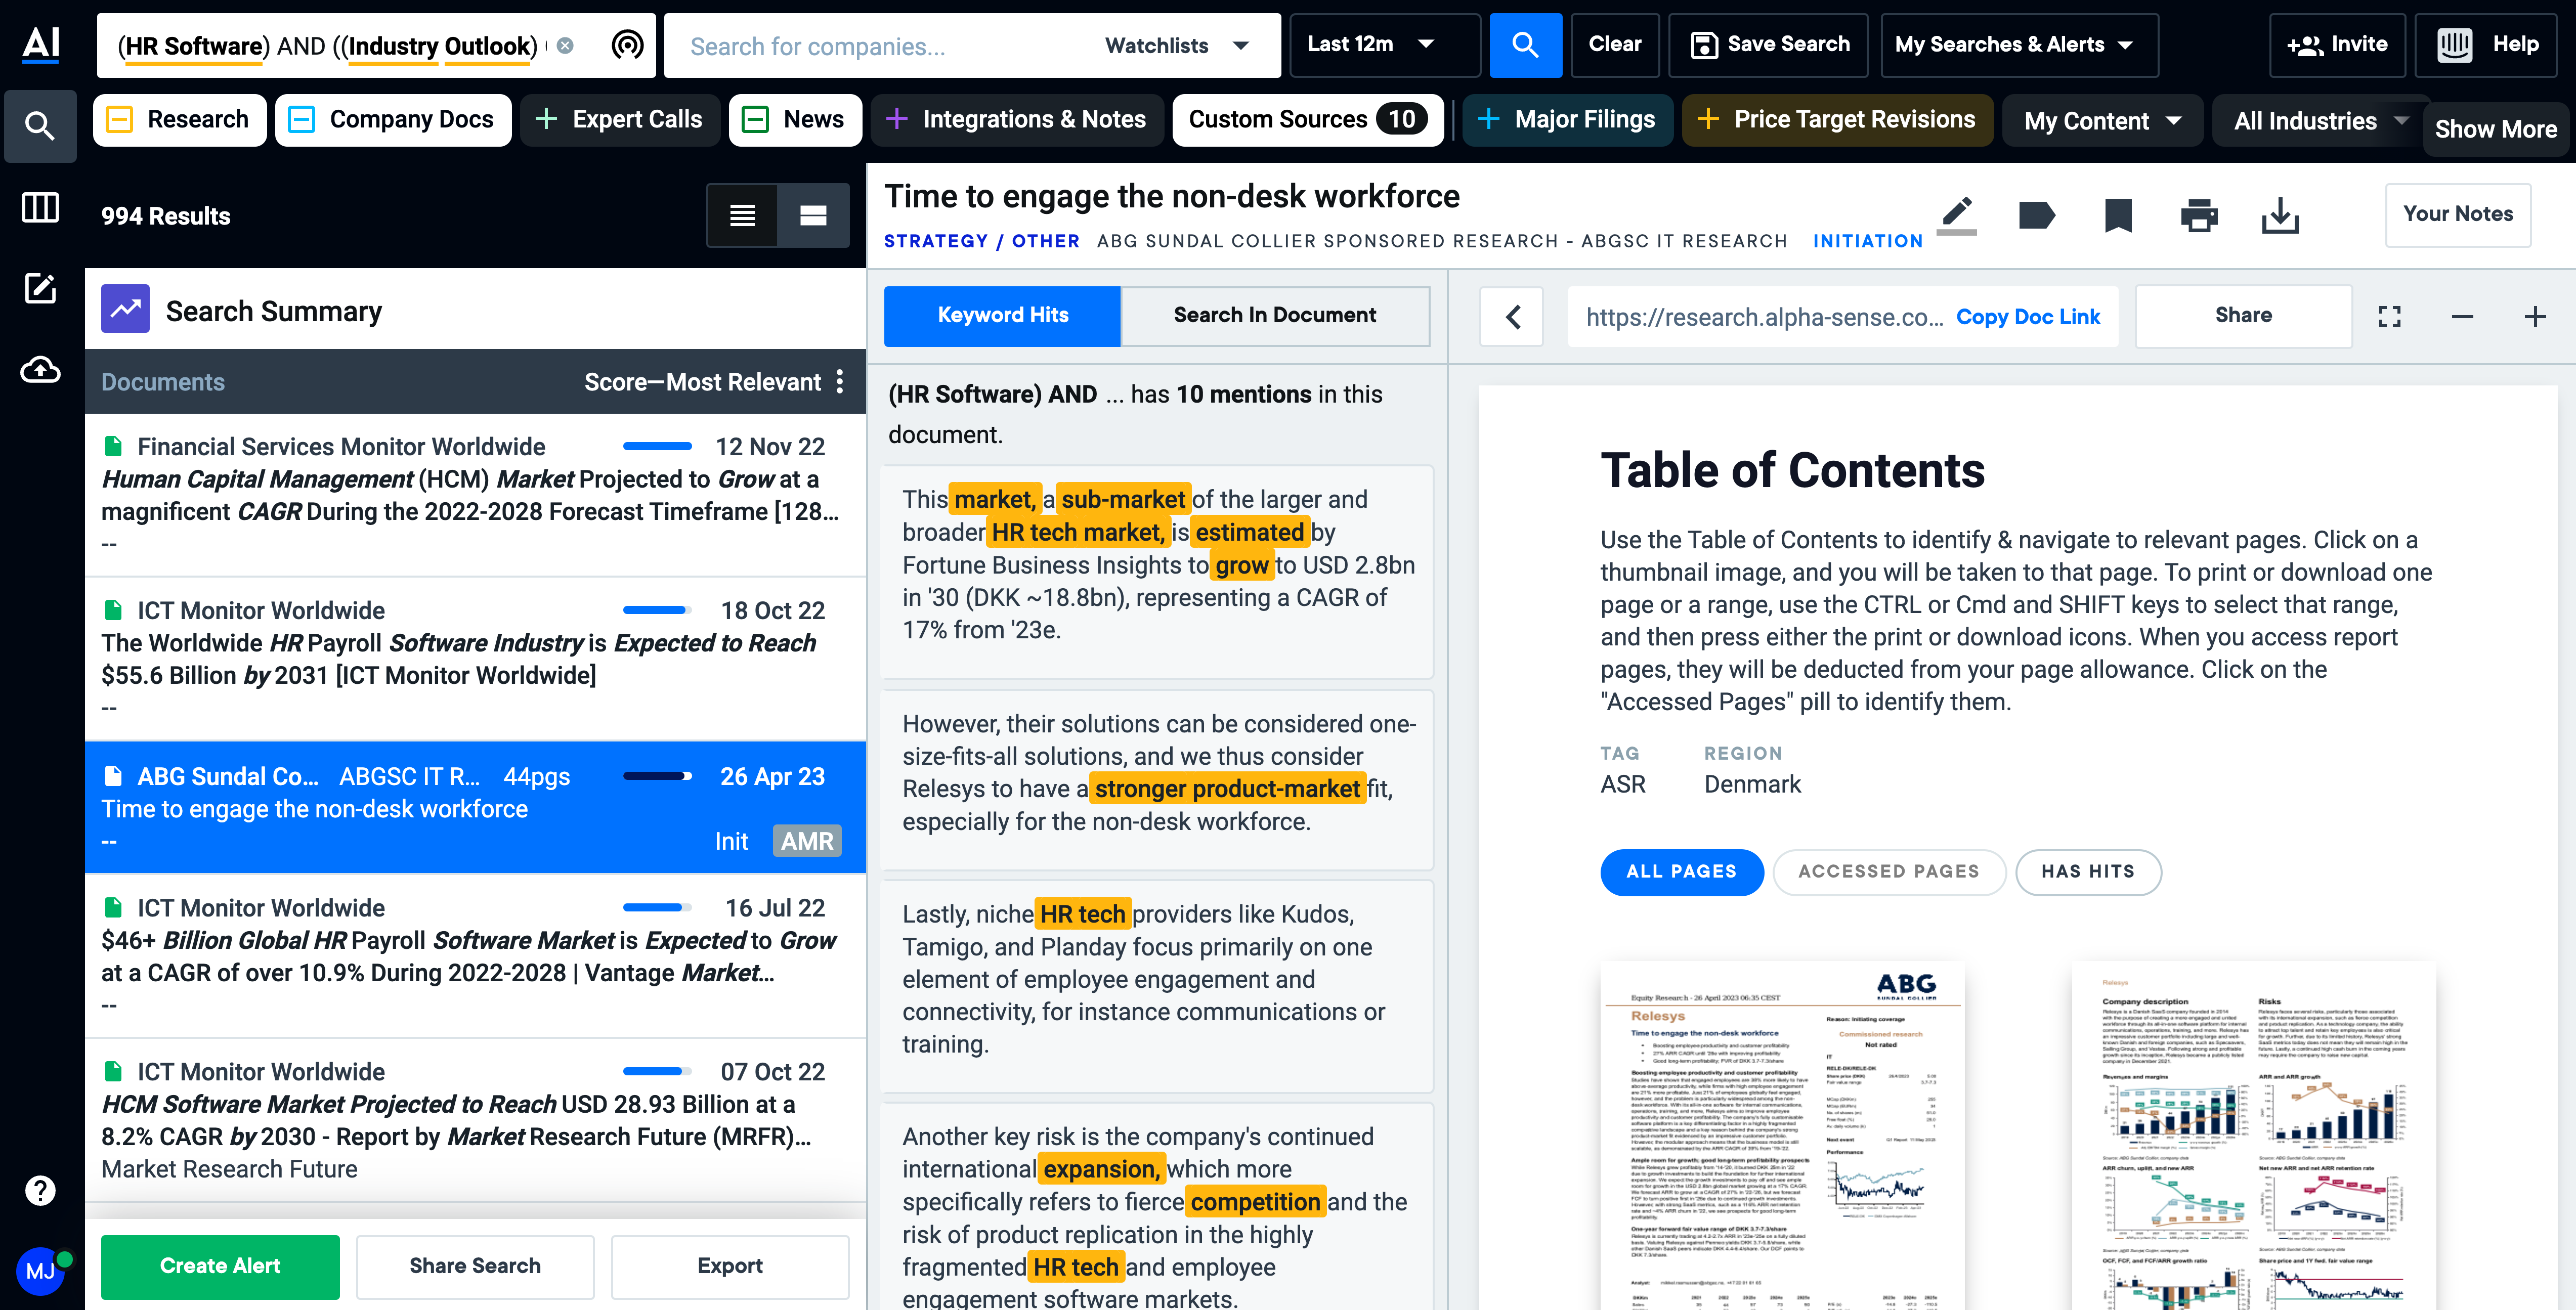Toggle the Company Docs source filter
The image size is (2576, 1310).
(x=393, y=120)
